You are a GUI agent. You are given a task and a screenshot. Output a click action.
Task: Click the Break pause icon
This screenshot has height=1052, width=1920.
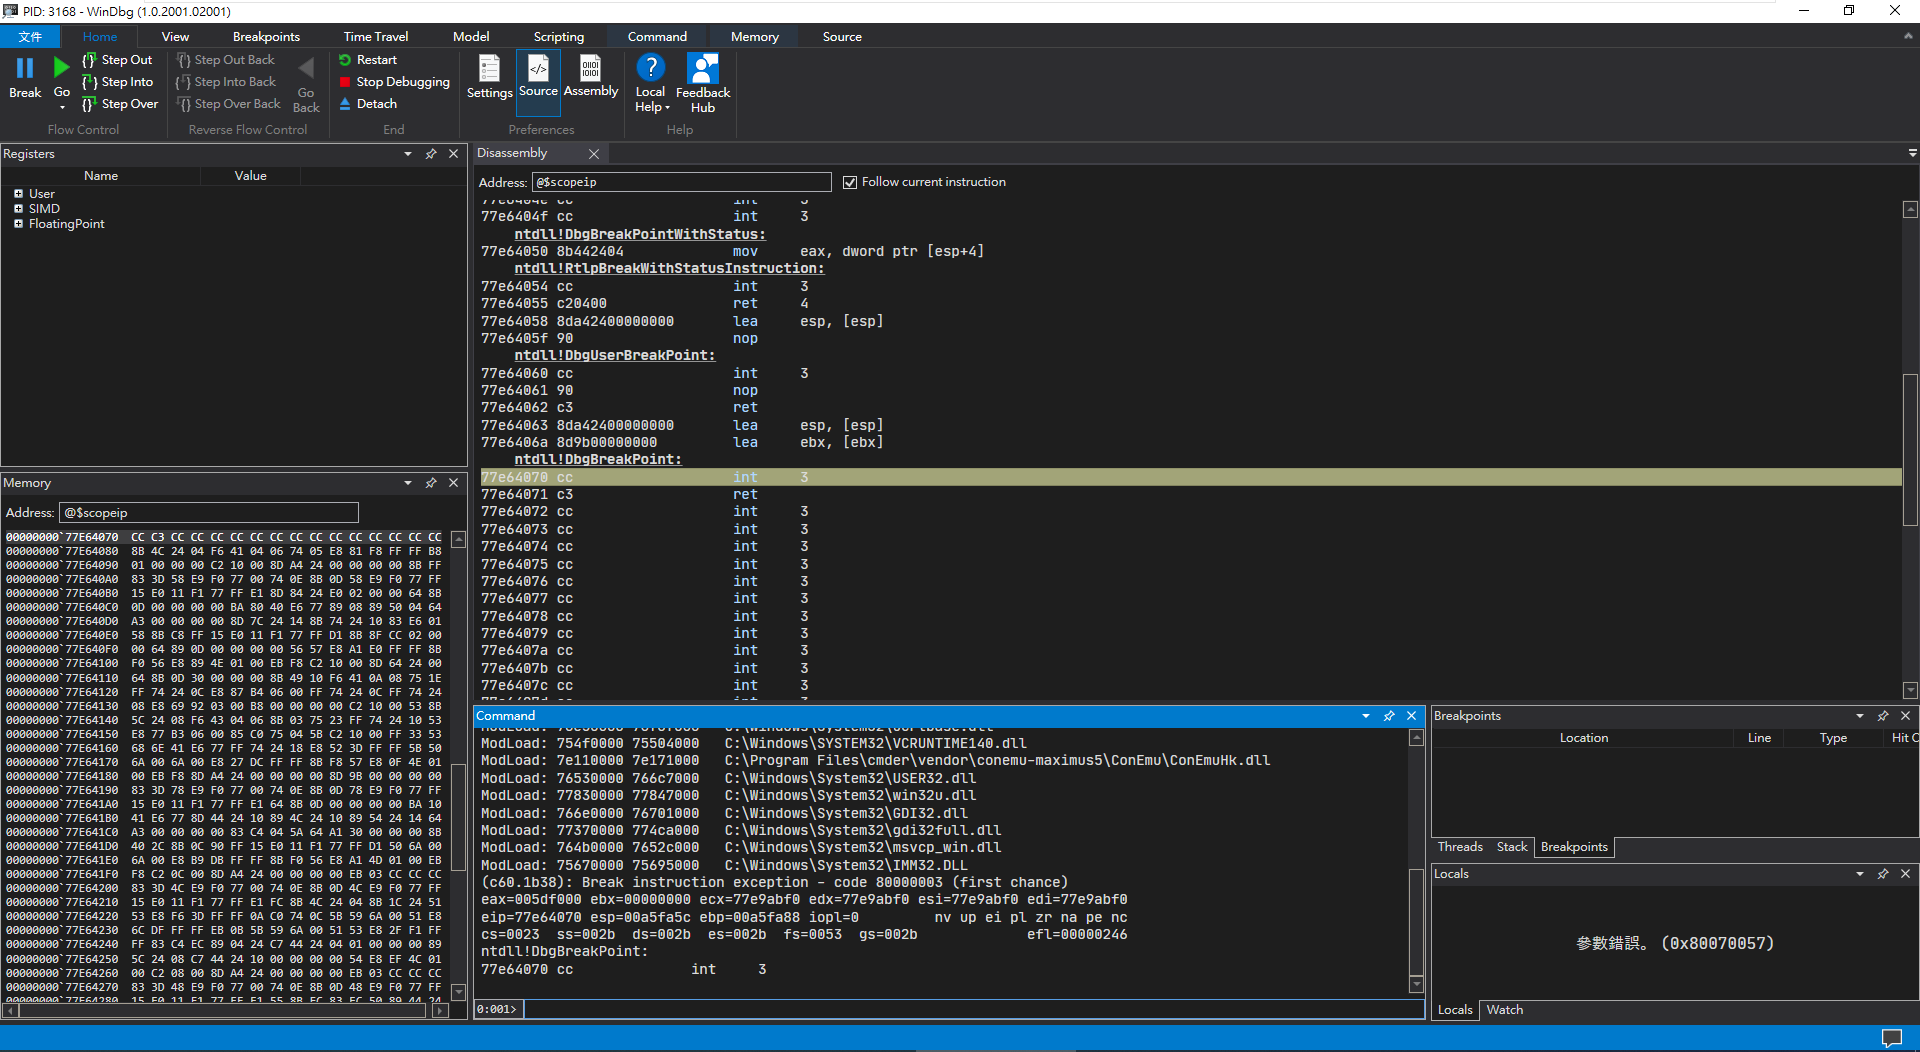coord(25,68)
